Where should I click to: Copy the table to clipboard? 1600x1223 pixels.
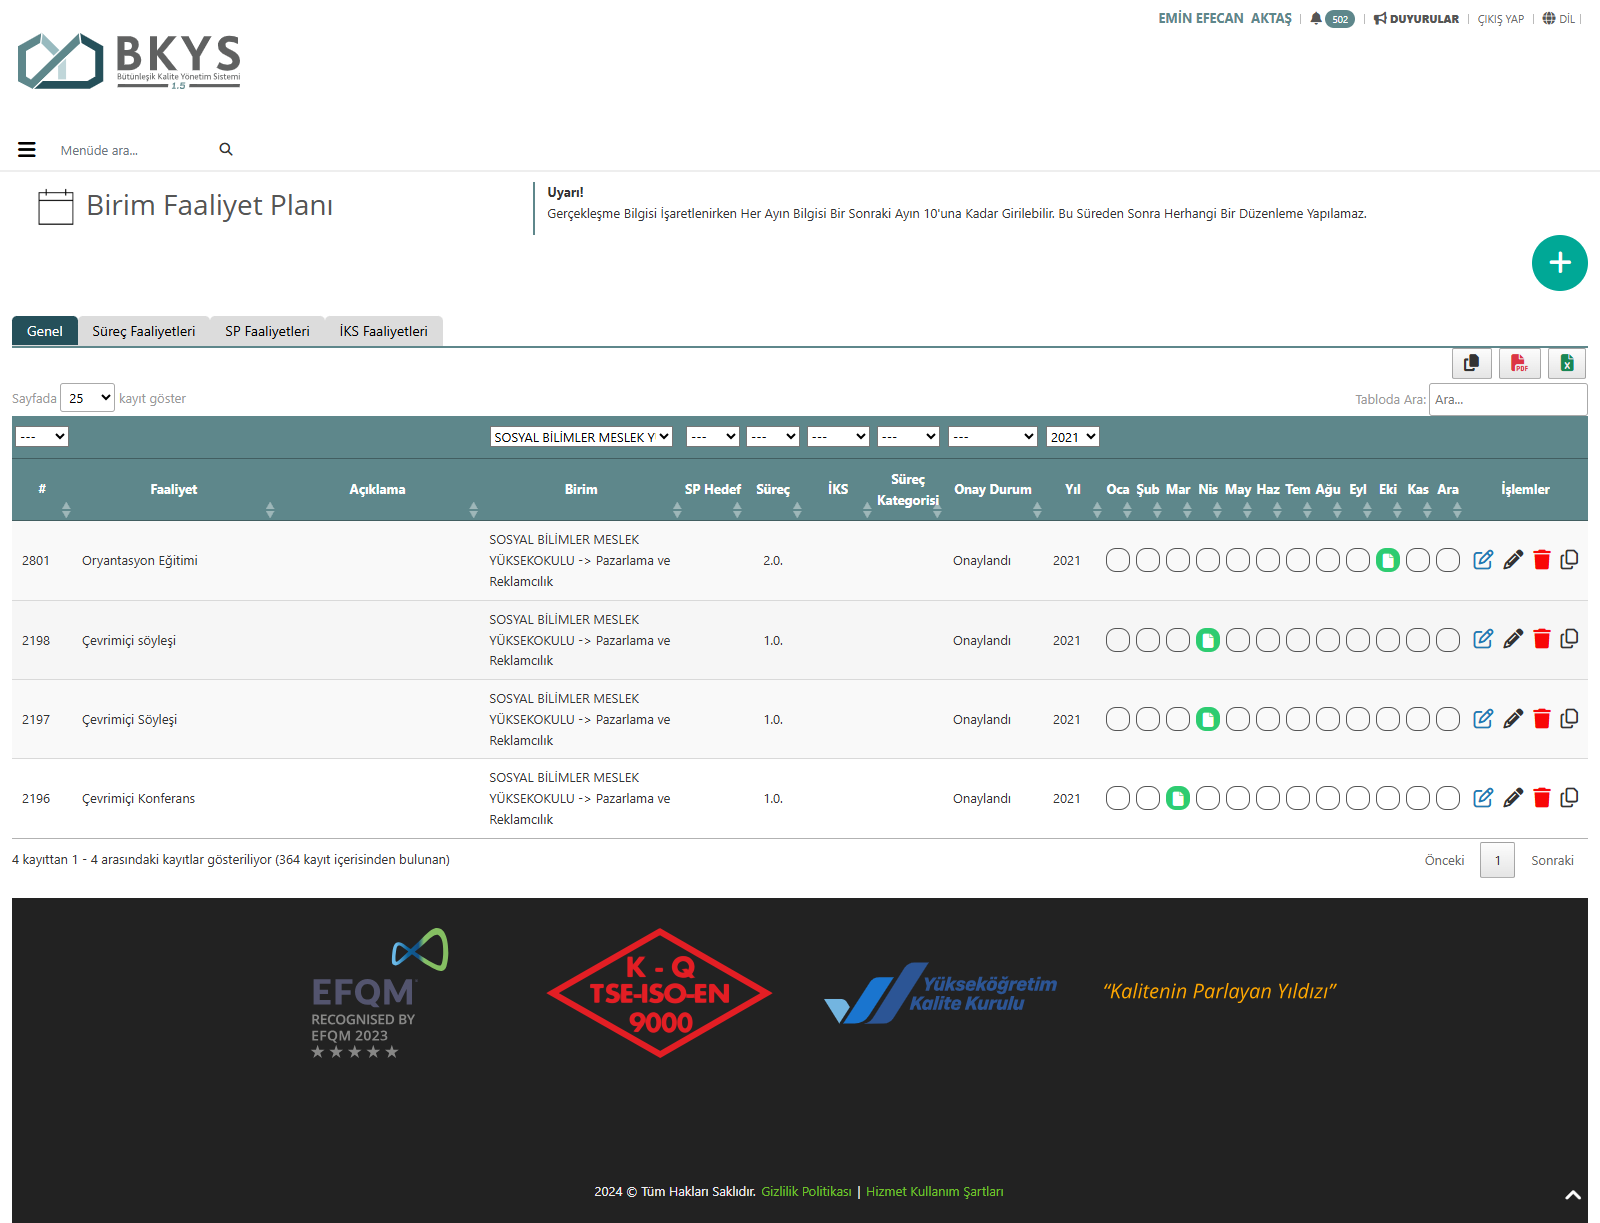[1471, 363]
